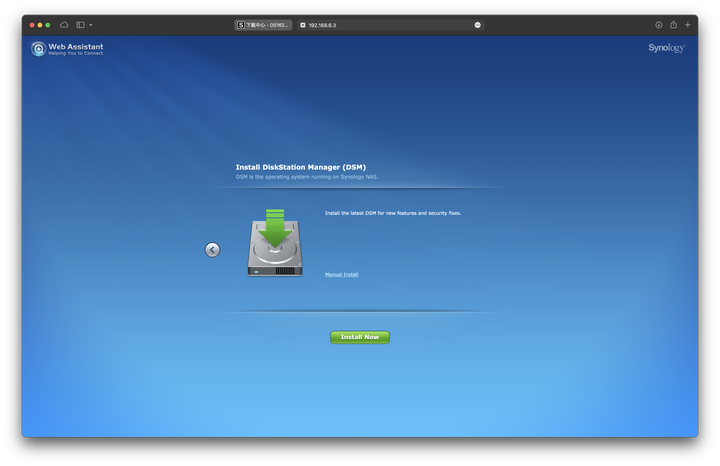Click the Install DiskStation Manager (DSM) heading
The image size is (720, 466).
301,167
